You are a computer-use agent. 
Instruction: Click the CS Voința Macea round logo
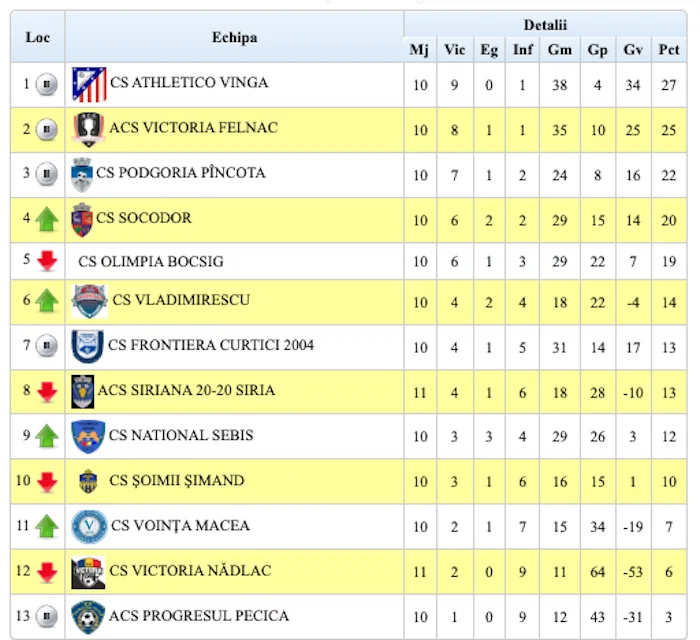point(88,526)
